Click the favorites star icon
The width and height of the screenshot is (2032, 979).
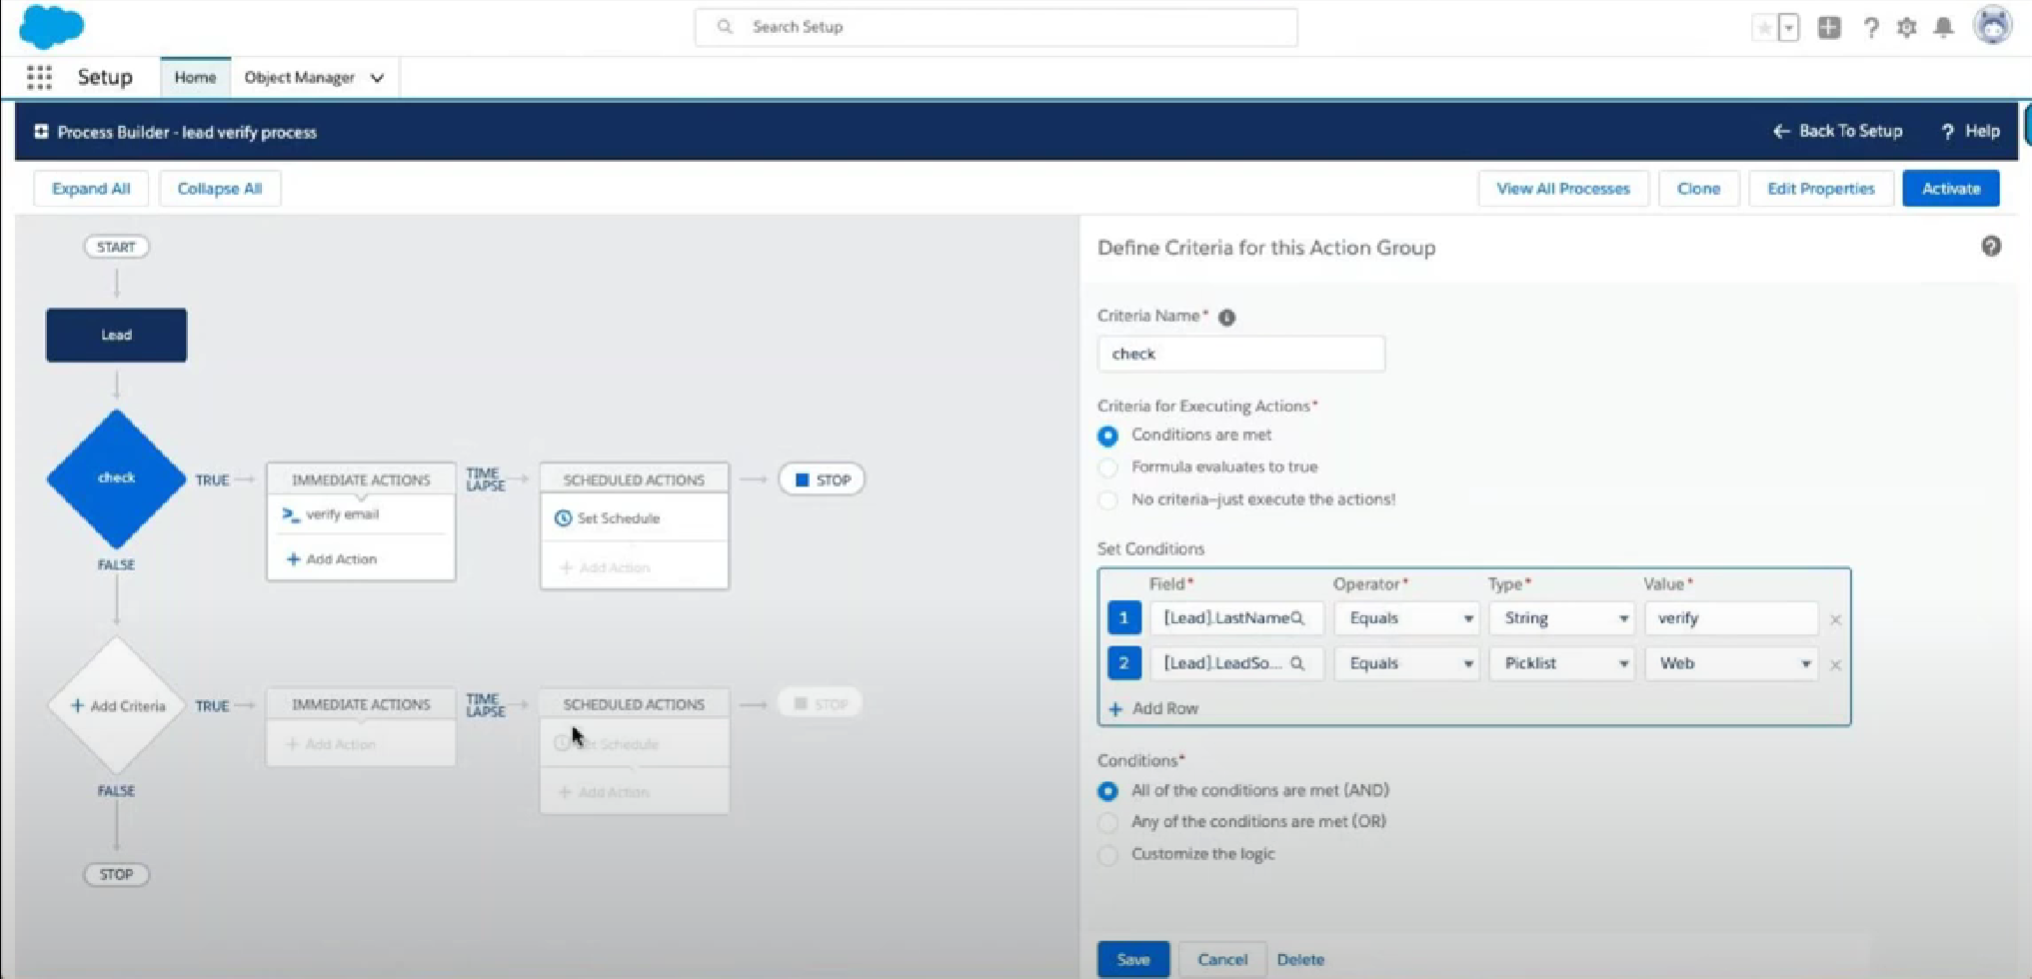click(x=1763, y=27)
